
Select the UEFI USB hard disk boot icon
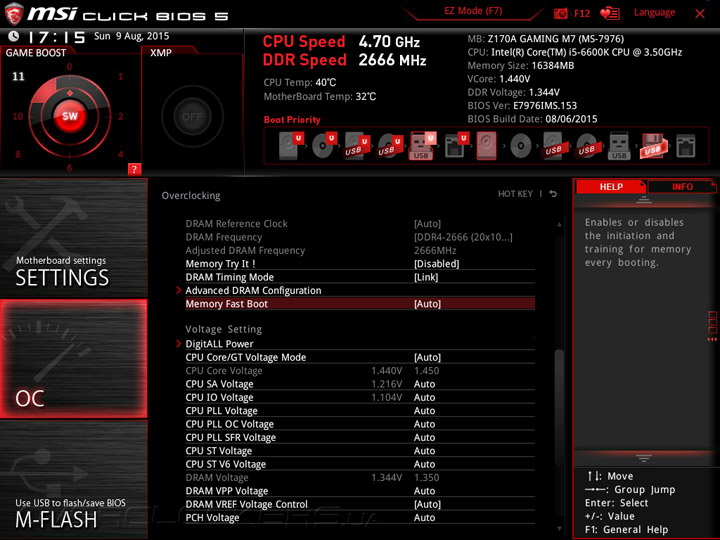(x=356, y=146)
